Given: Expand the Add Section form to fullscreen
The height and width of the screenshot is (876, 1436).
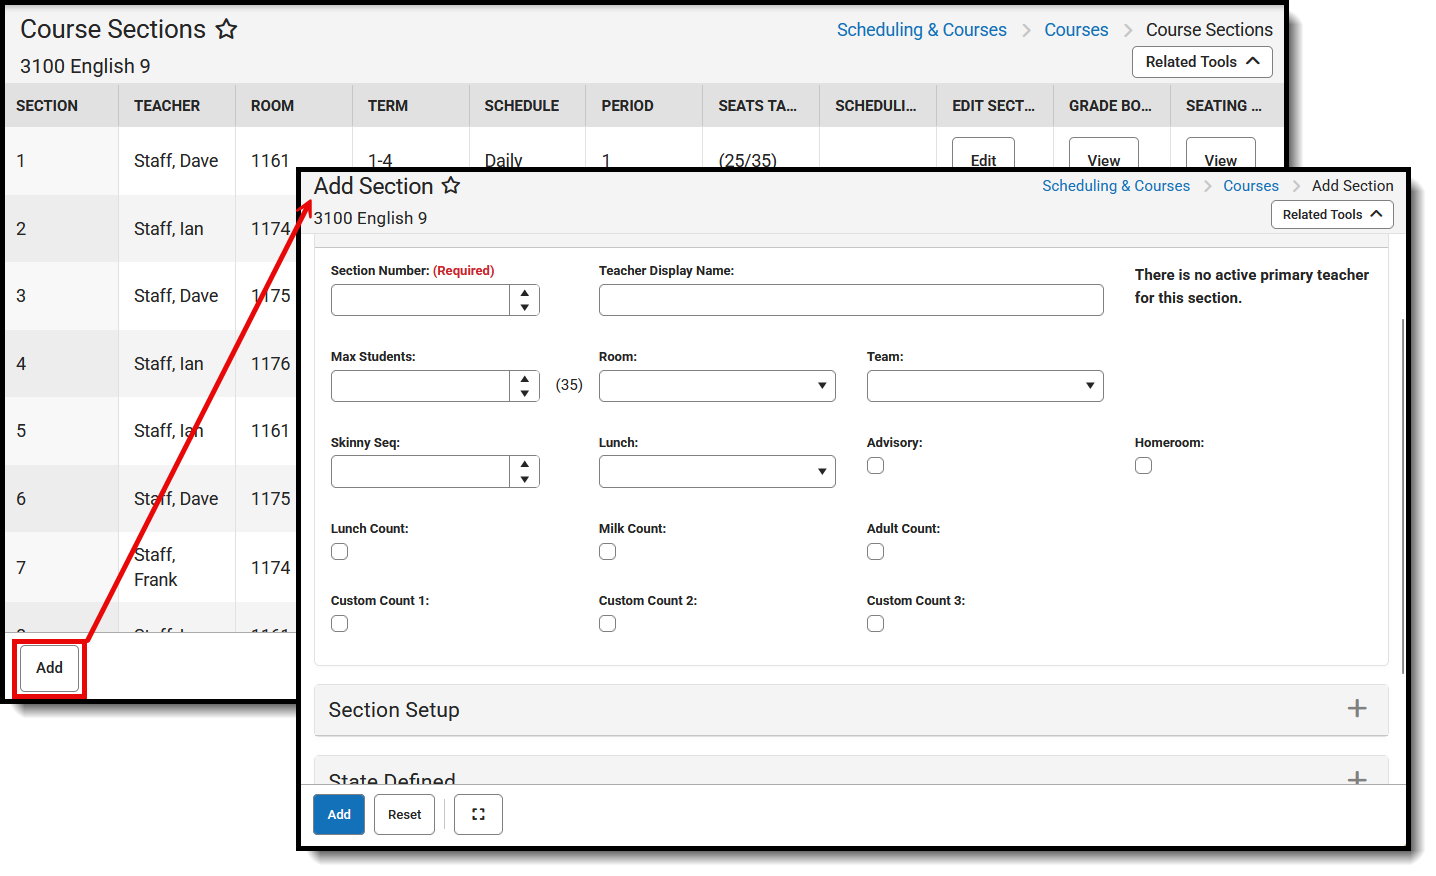Looking at the screenshot, I should pyautogui.click(x=478, y=814).
